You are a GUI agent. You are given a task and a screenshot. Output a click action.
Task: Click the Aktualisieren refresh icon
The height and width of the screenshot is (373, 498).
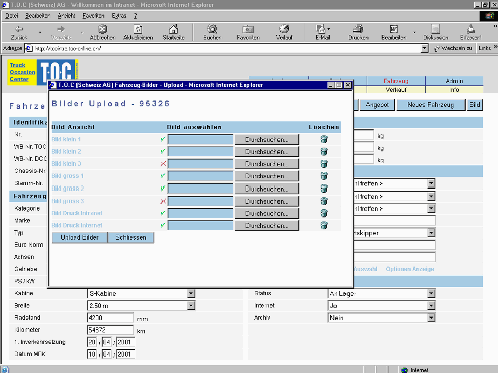pyautogui.click(x=138, y=29)
